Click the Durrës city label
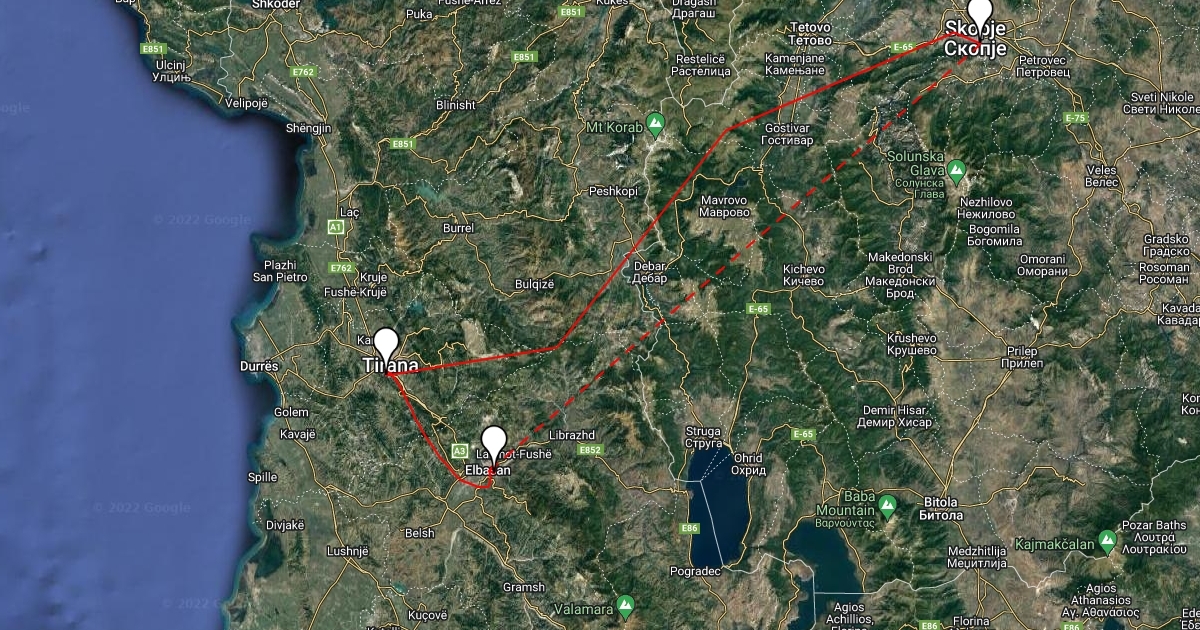 [259, 367]
